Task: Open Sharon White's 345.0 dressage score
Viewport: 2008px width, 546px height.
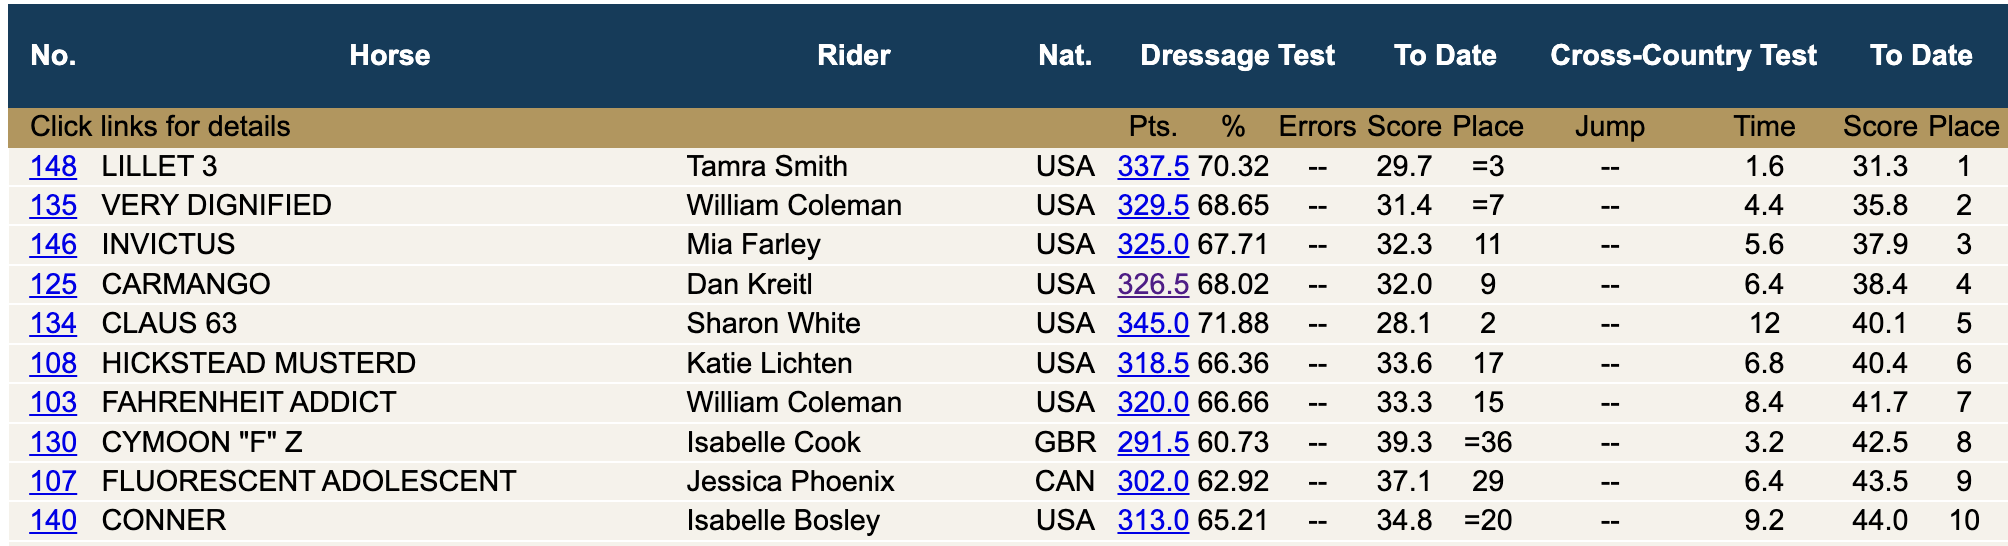Action: (x=1153, y=323)
